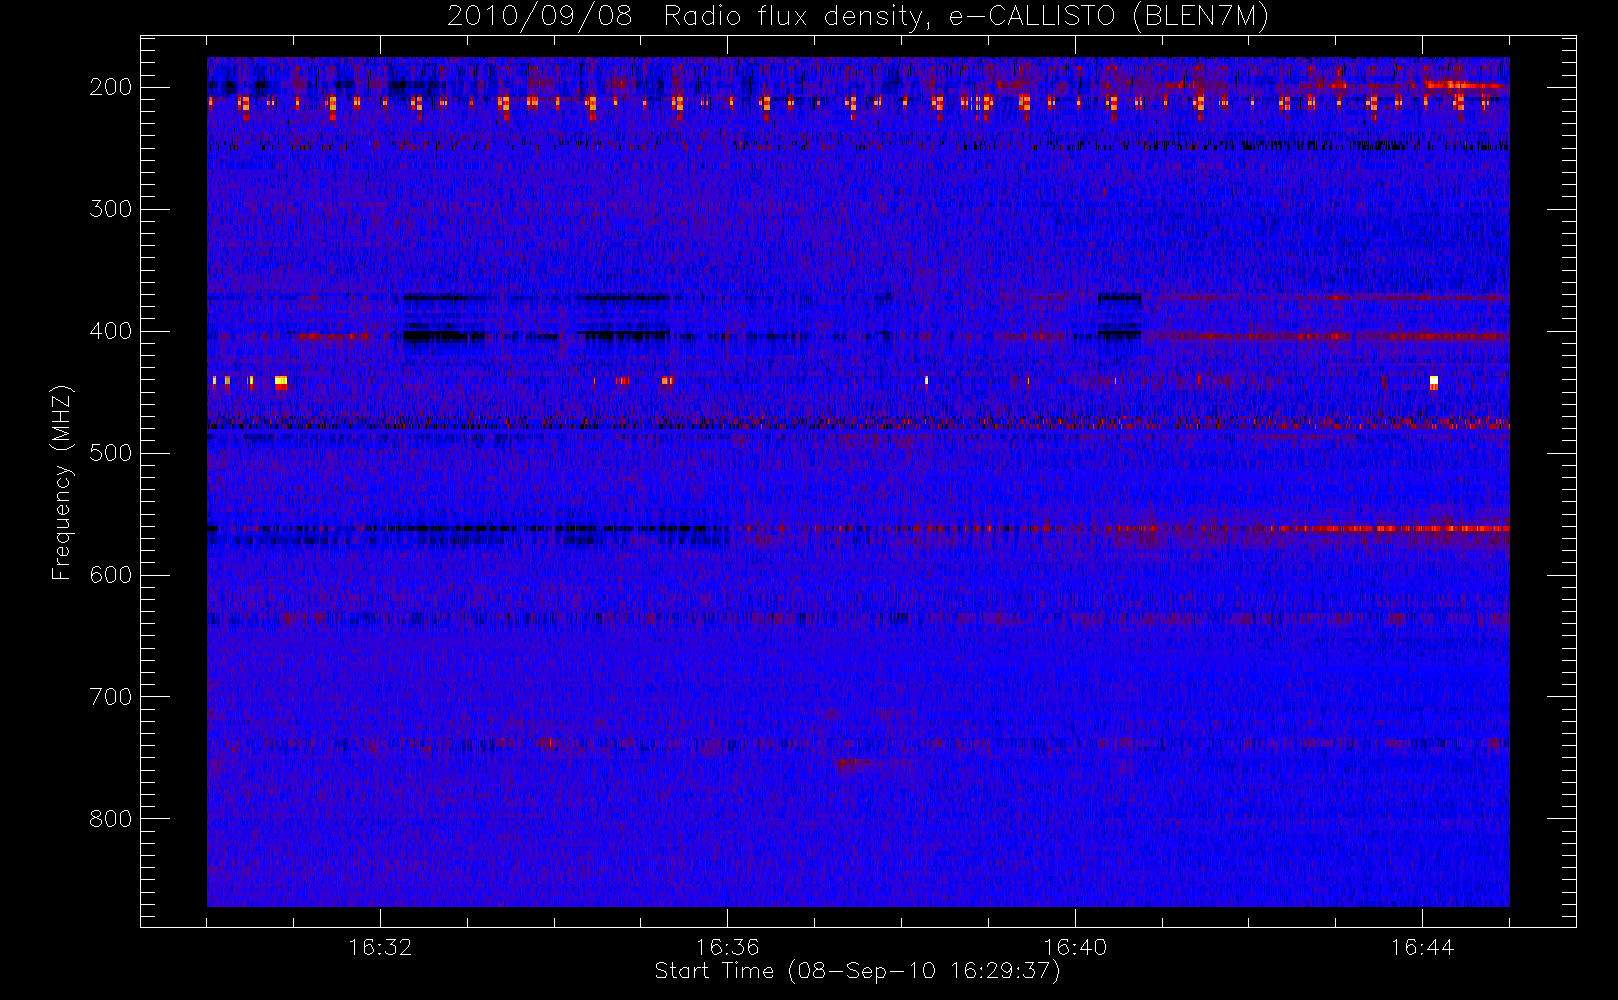
Task: Click the 16:36 time tick label
Action: point(727,946)
